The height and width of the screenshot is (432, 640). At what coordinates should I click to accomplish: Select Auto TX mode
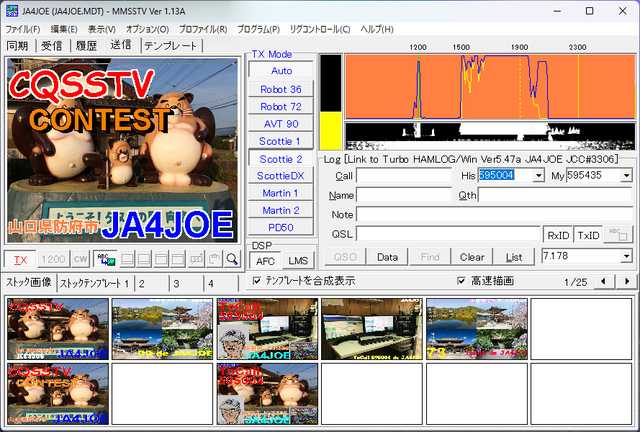click(x=281, y=71)
